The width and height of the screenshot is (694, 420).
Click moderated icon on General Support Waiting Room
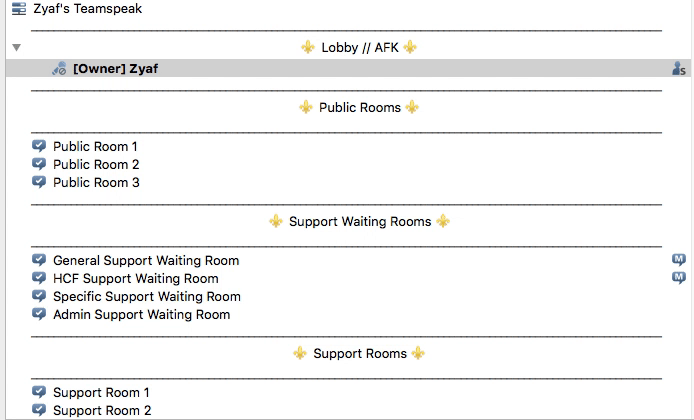click(679, 260)
